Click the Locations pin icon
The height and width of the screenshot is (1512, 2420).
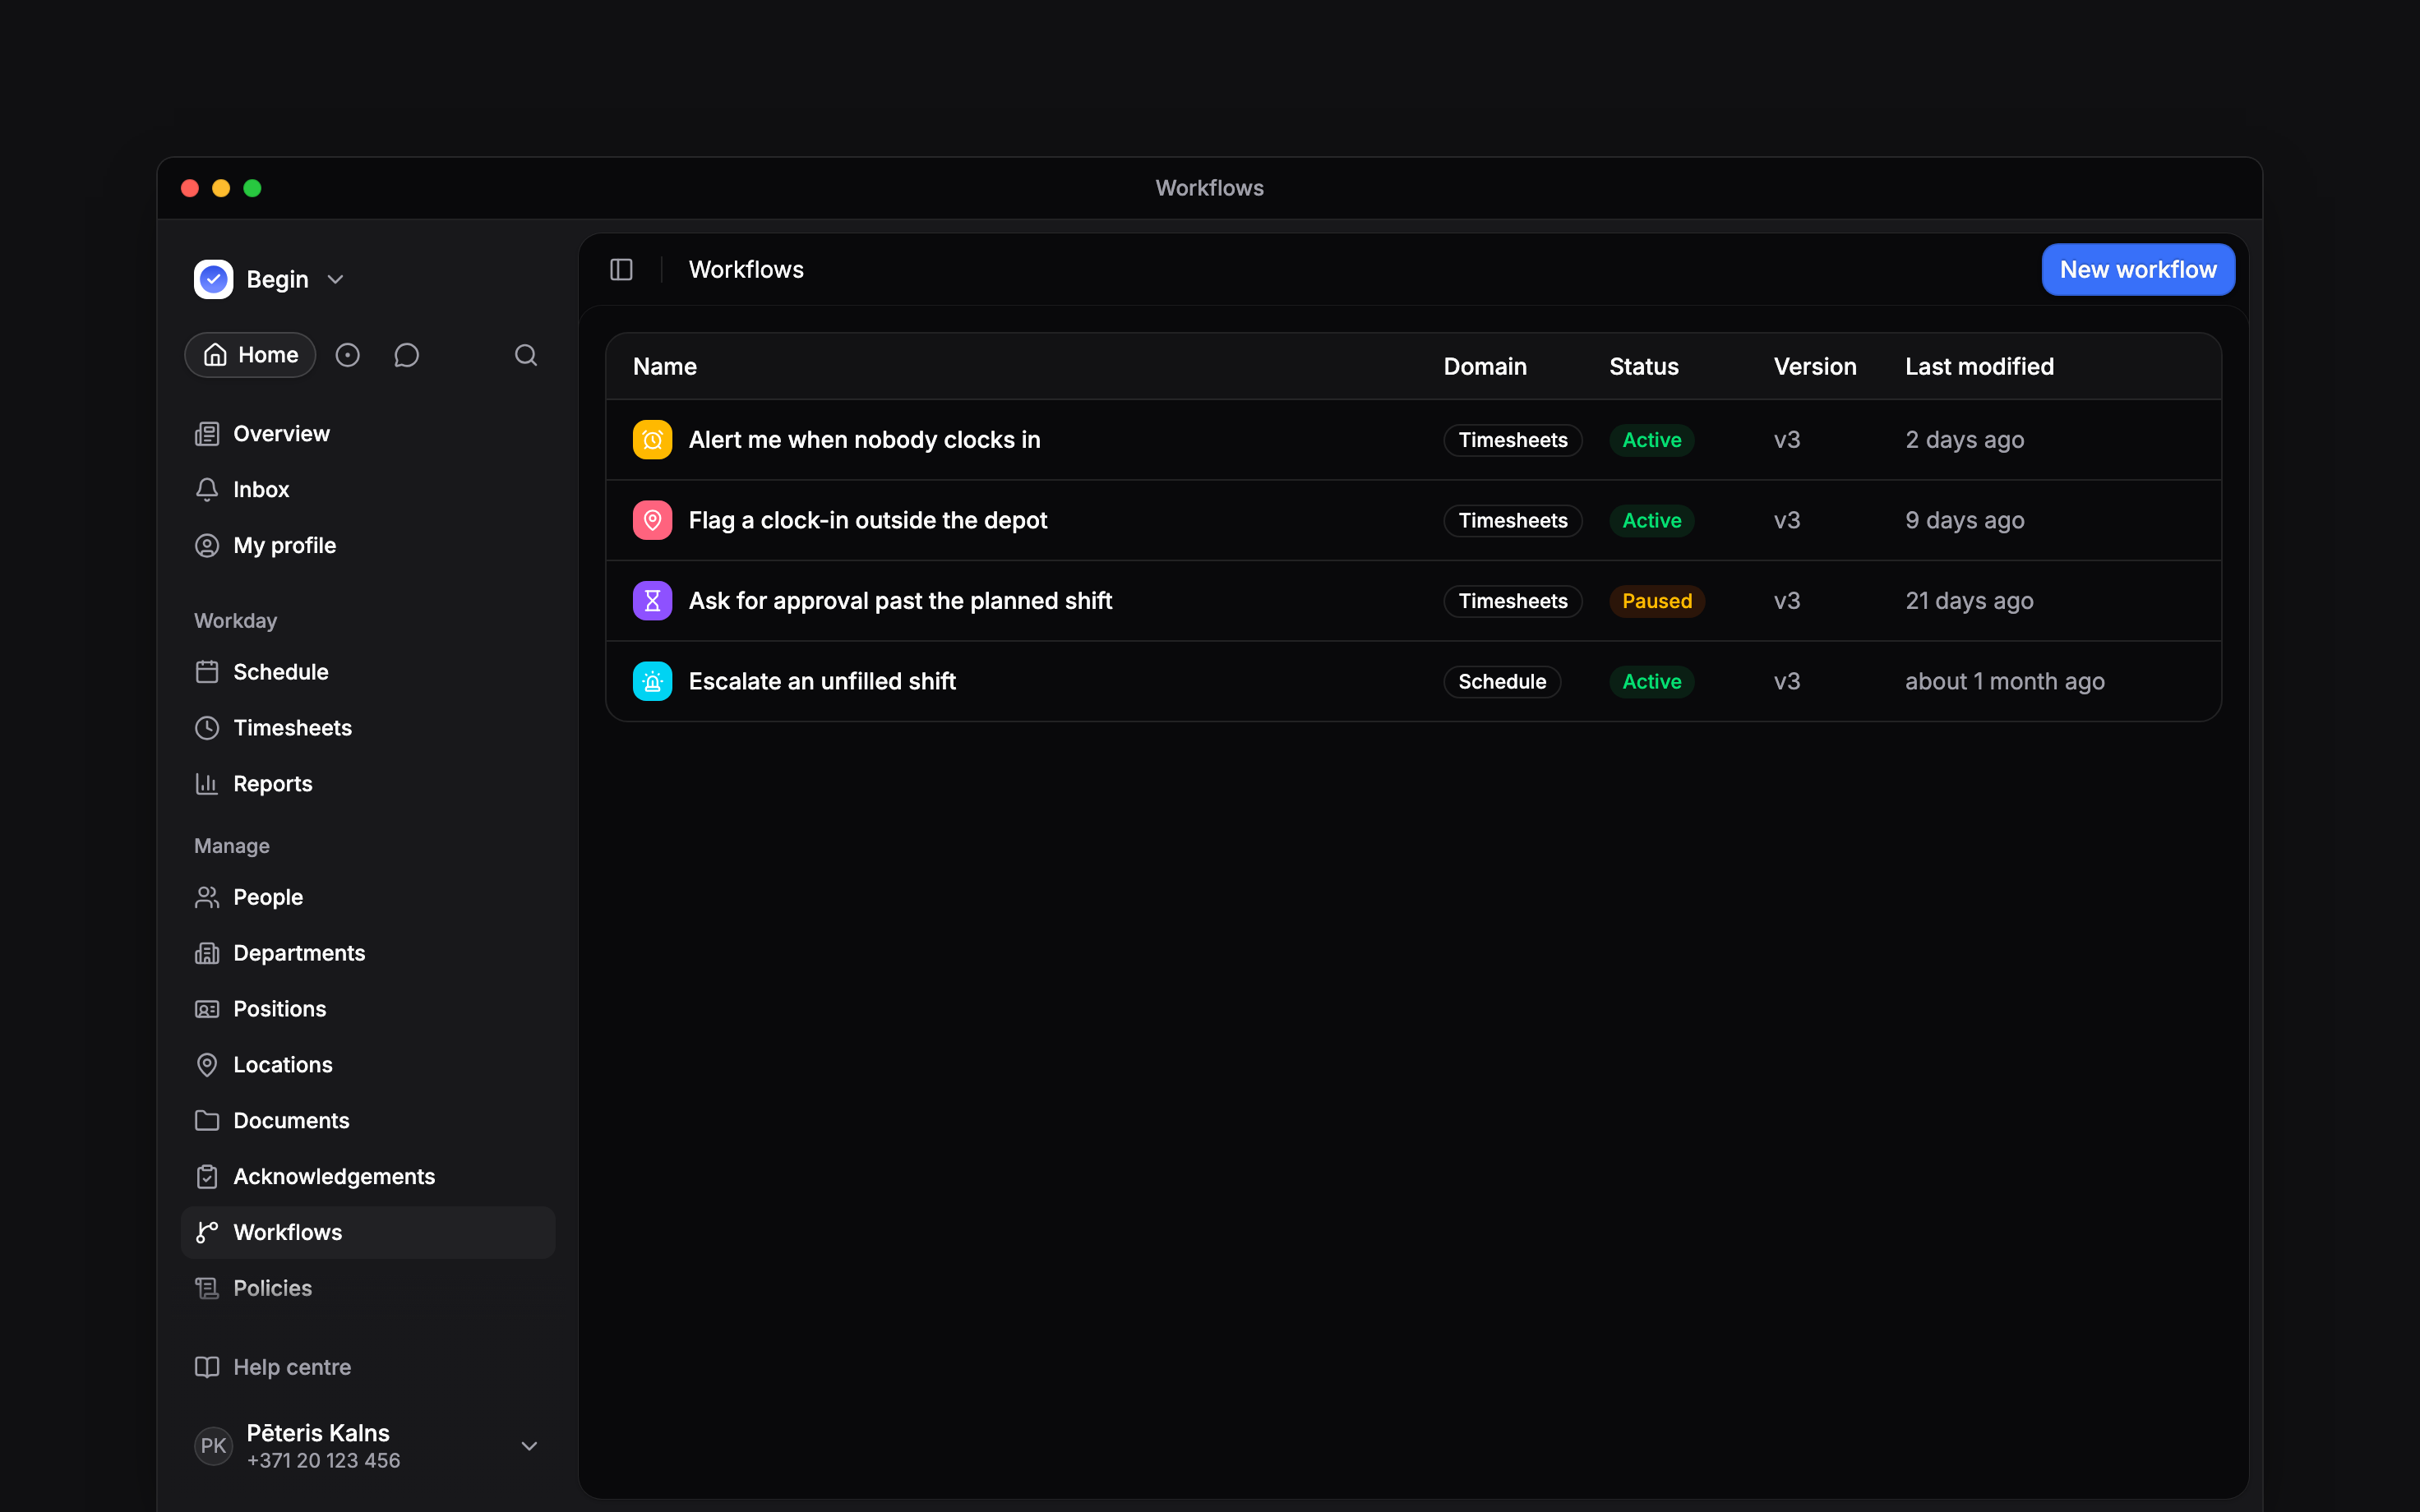pyautogui.click(x=207, y=1065)
